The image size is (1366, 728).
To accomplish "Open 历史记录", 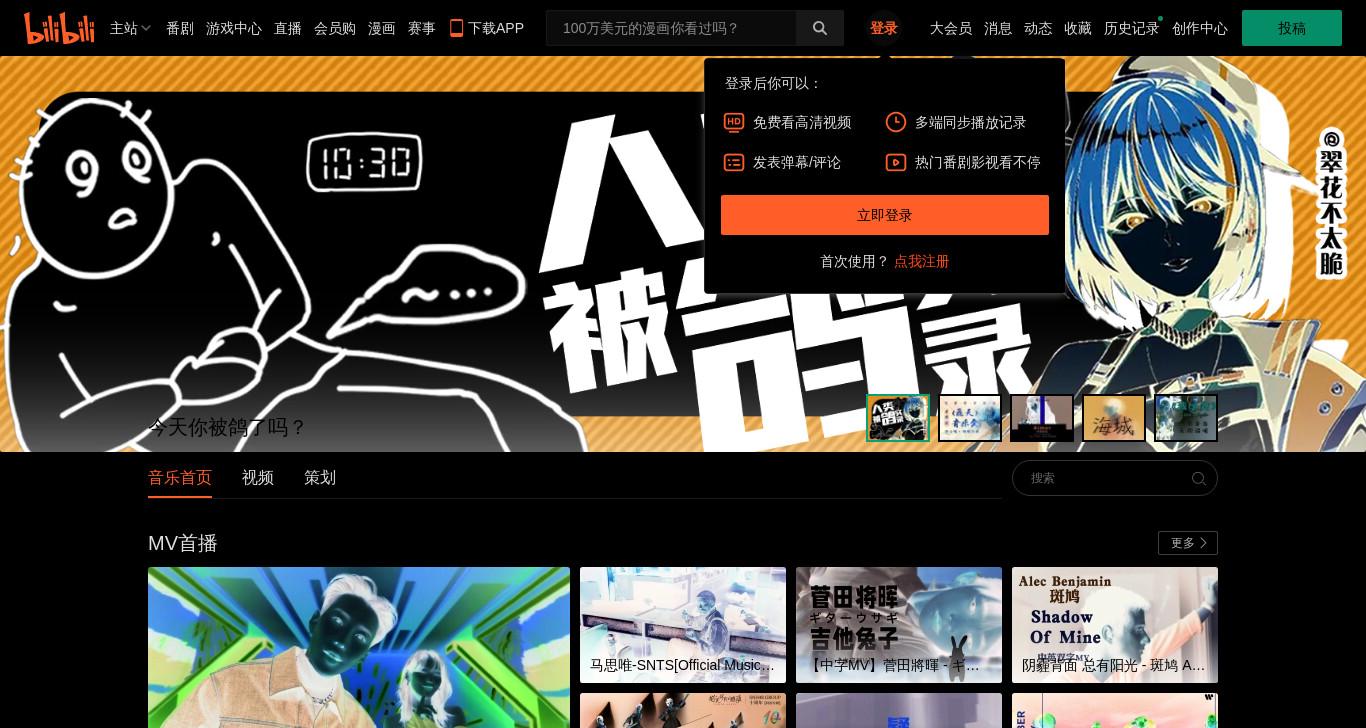I will click(1132, 28).
